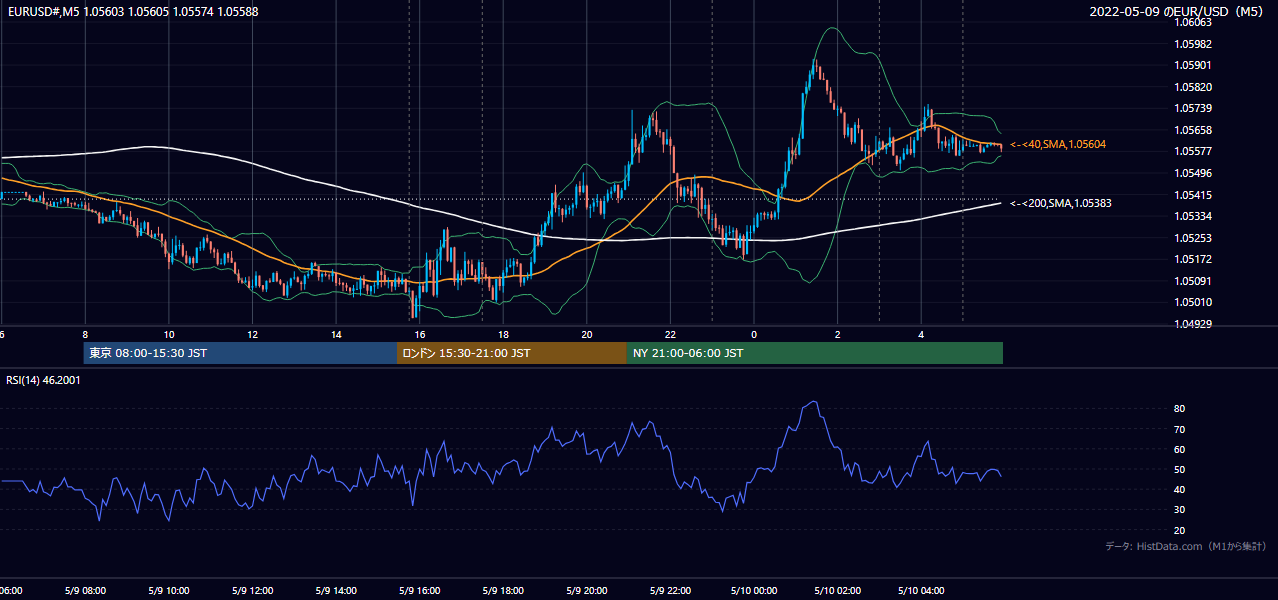Click the 5/10 04:00 time axis label
Image resolution: width=1278 pixels, height=600 pixels.
coord(920,591)
